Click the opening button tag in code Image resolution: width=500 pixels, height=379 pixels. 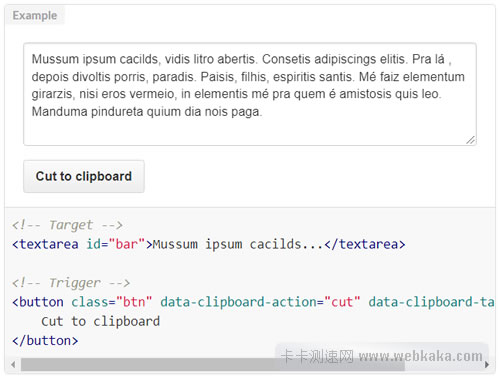click(38, 302)
